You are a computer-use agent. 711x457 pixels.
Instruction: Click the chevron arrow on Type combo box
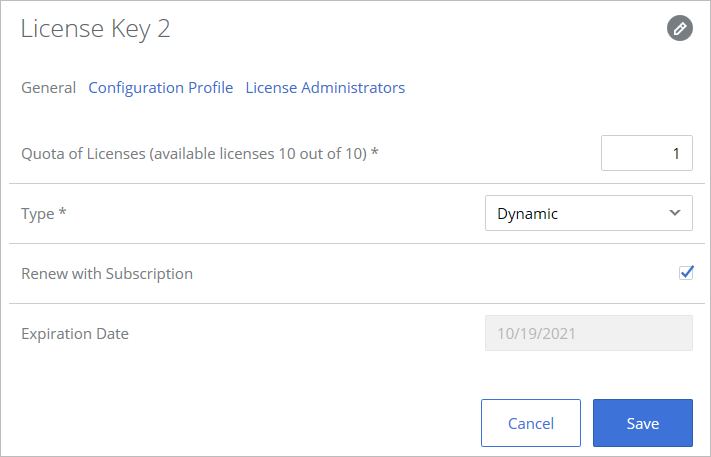pyautogui.click(x=676, y=213)
